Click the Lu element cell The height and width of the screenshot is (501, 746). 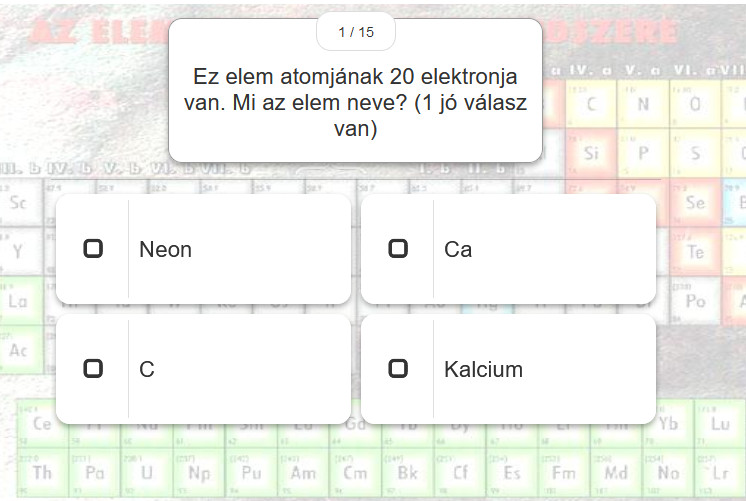tap(719, 423)
